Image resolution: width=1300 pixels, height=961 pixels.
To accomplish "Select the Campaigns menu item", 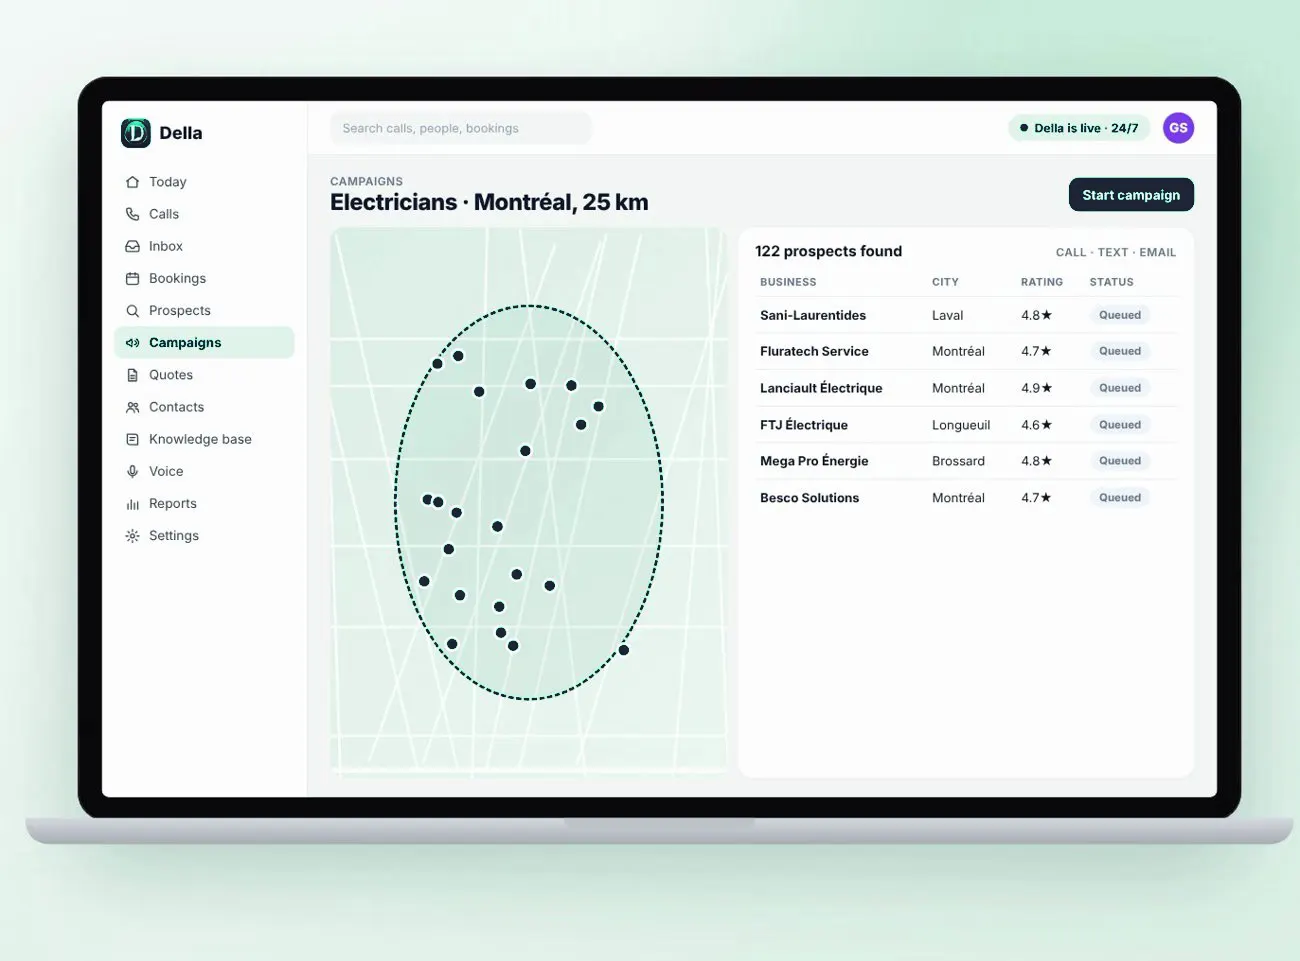I will [204, 342].
